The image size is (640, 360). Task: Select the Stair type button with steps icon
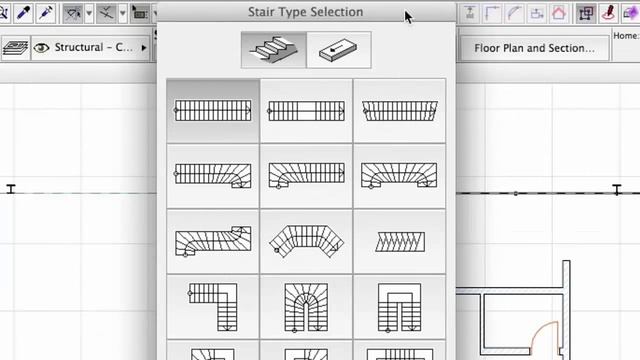coord(273,50)
